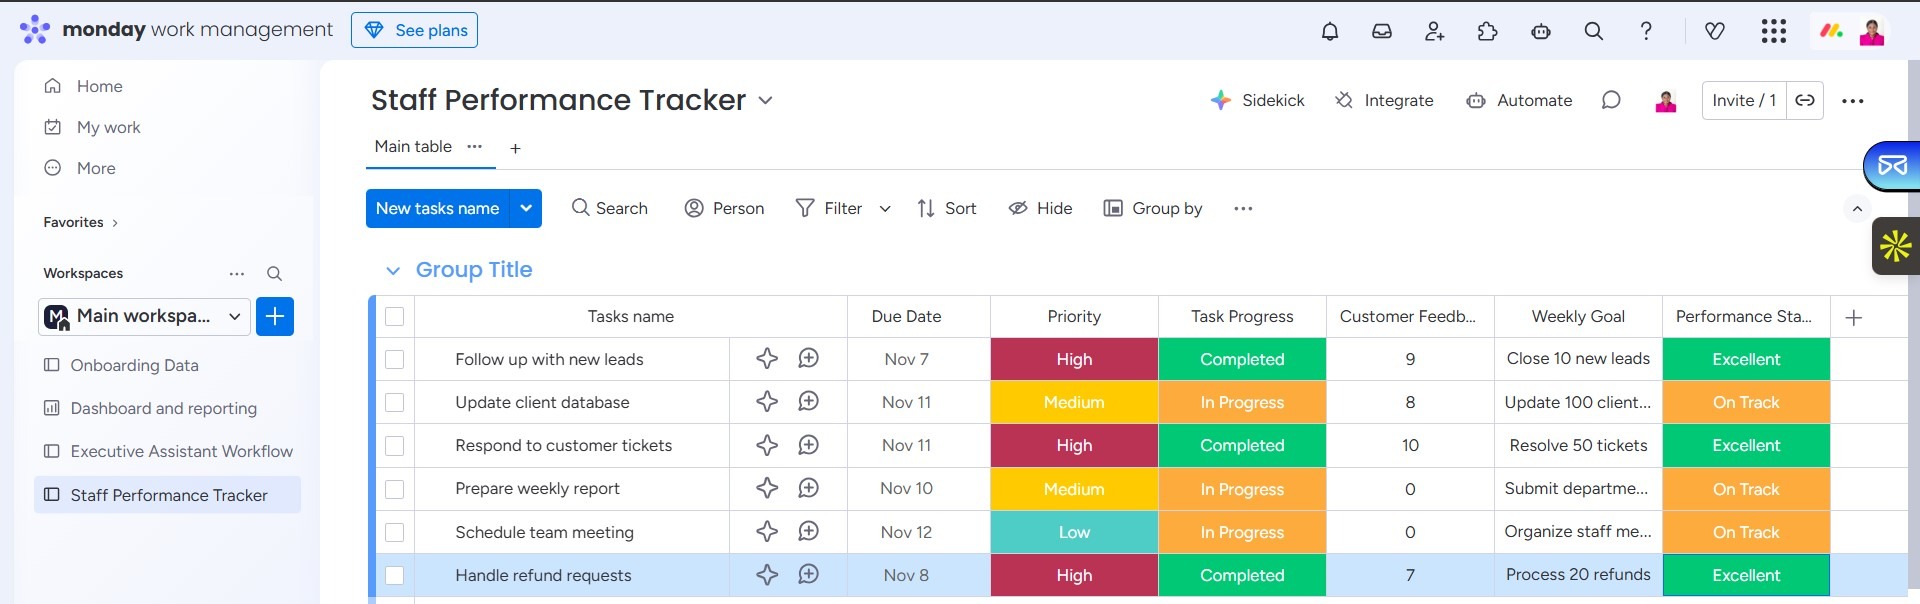Copy board link icon next to Invite
Screen dimensions: 1920x604
click(x=1804, y=100)
